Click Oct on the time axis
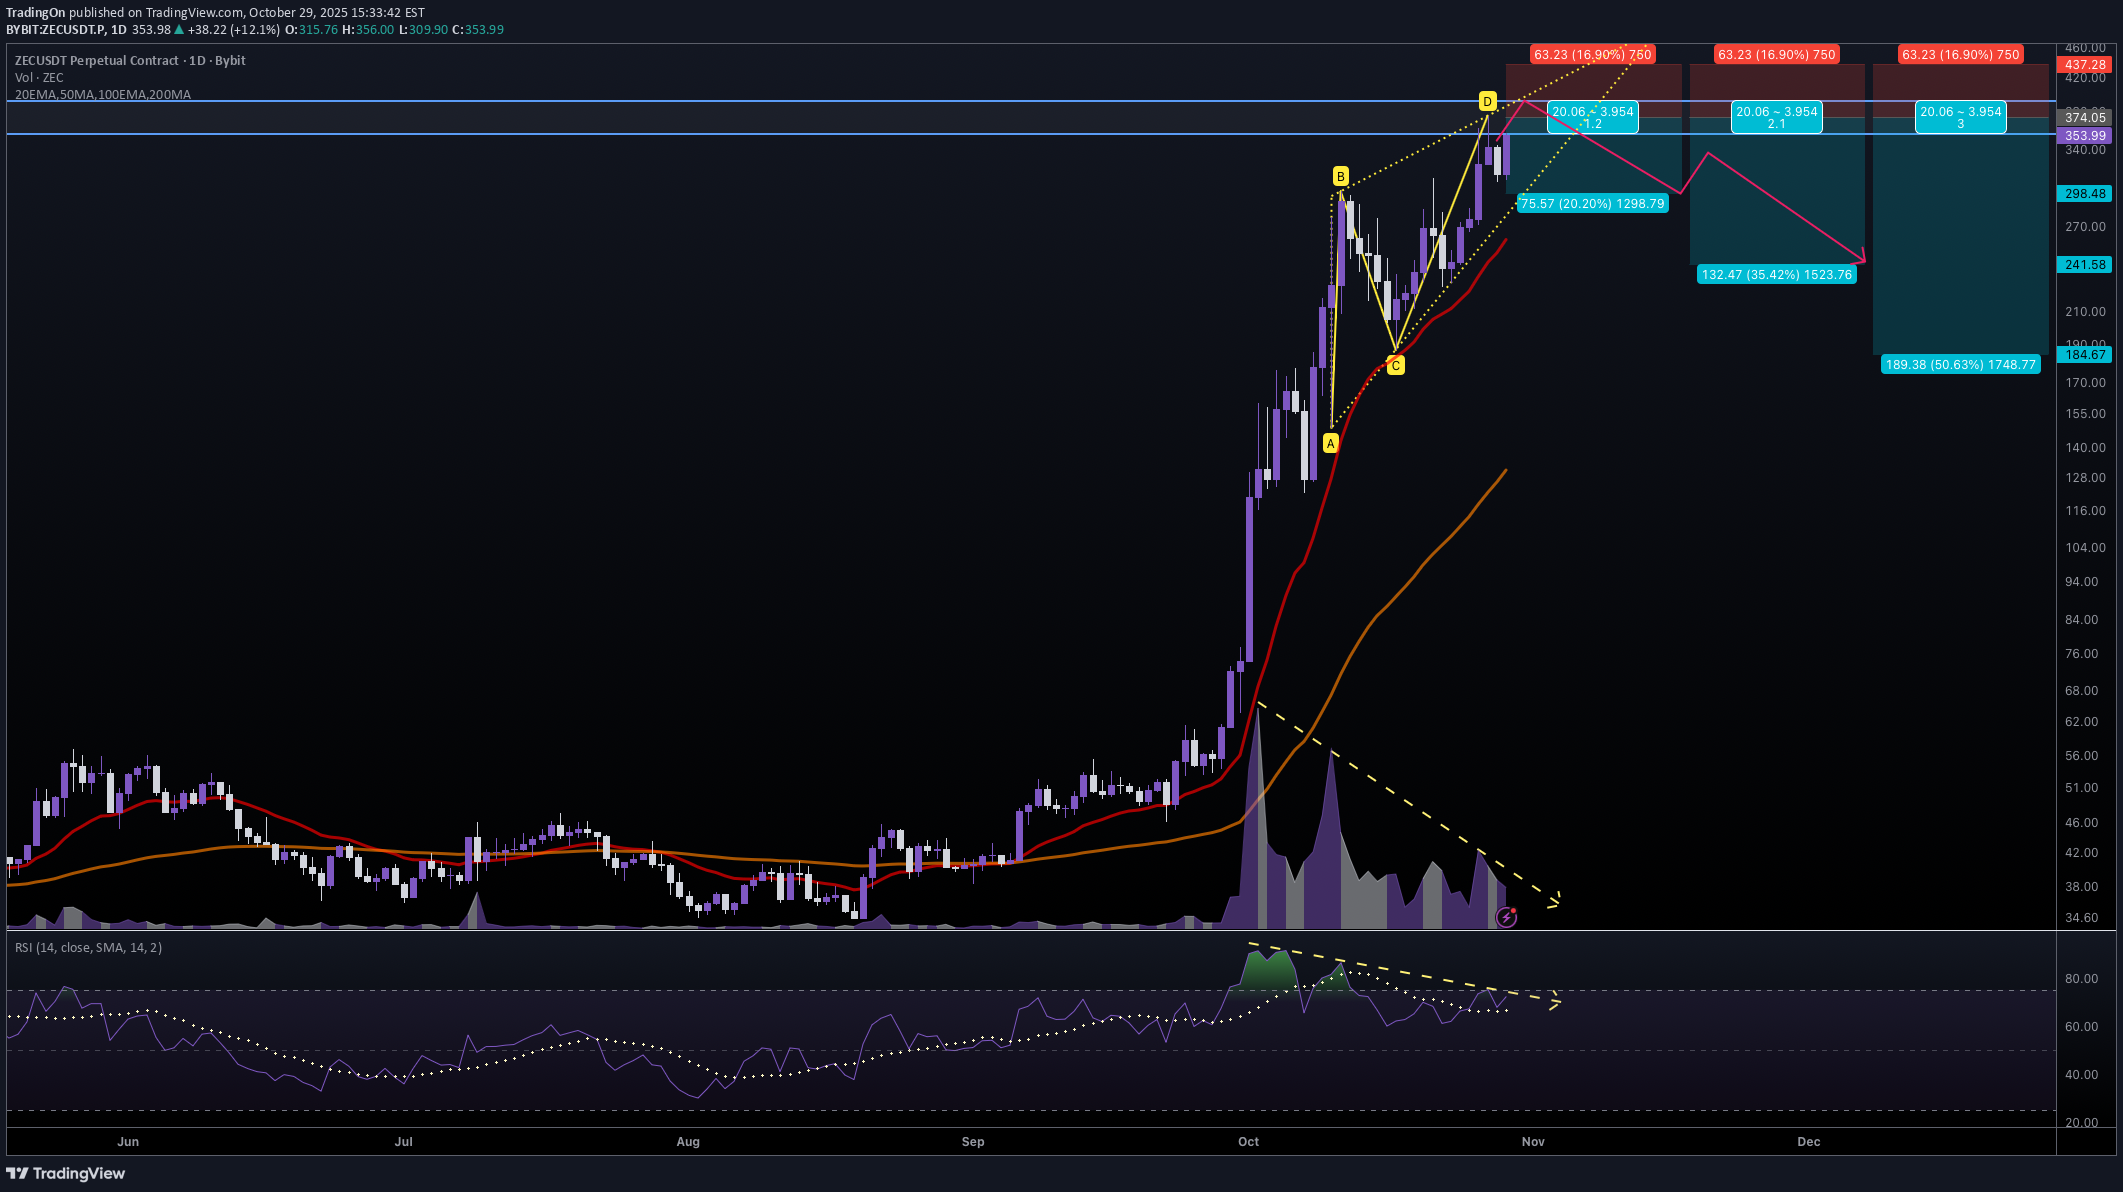The height and width of the screenshot is (1192, 2123). click(1248, 1141)
